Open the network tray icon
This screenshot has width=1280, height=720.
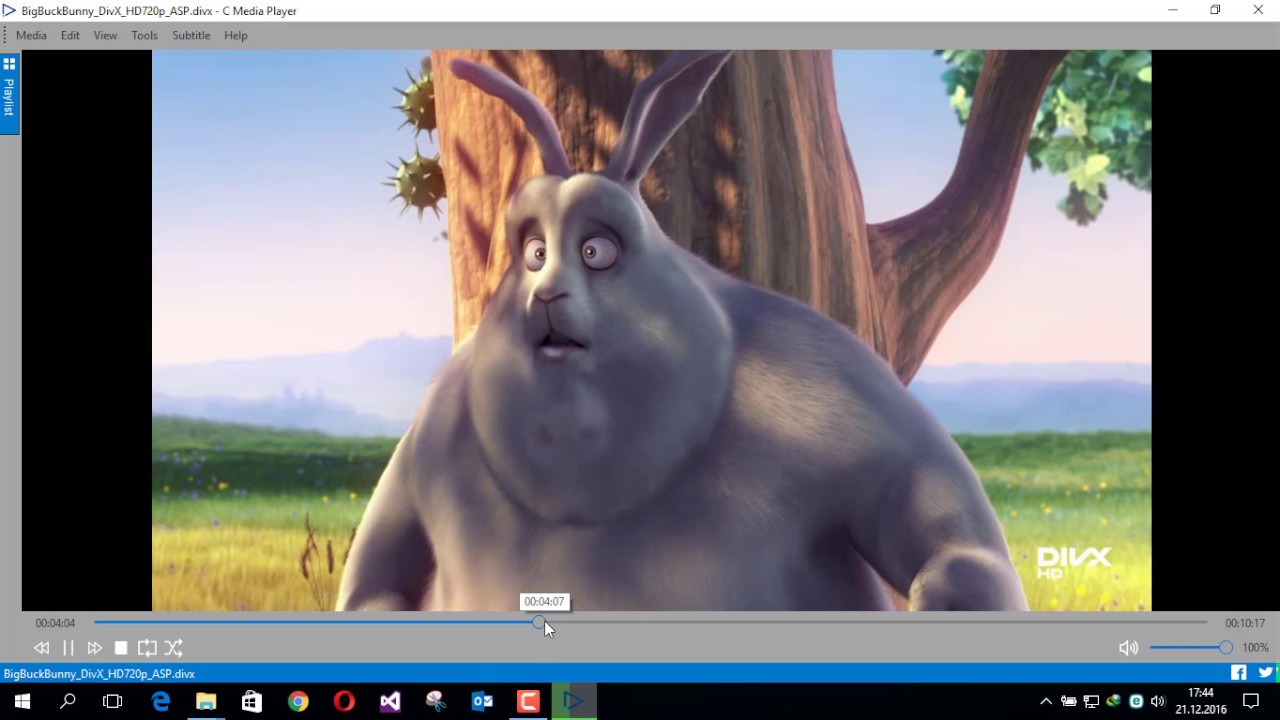1091,702
